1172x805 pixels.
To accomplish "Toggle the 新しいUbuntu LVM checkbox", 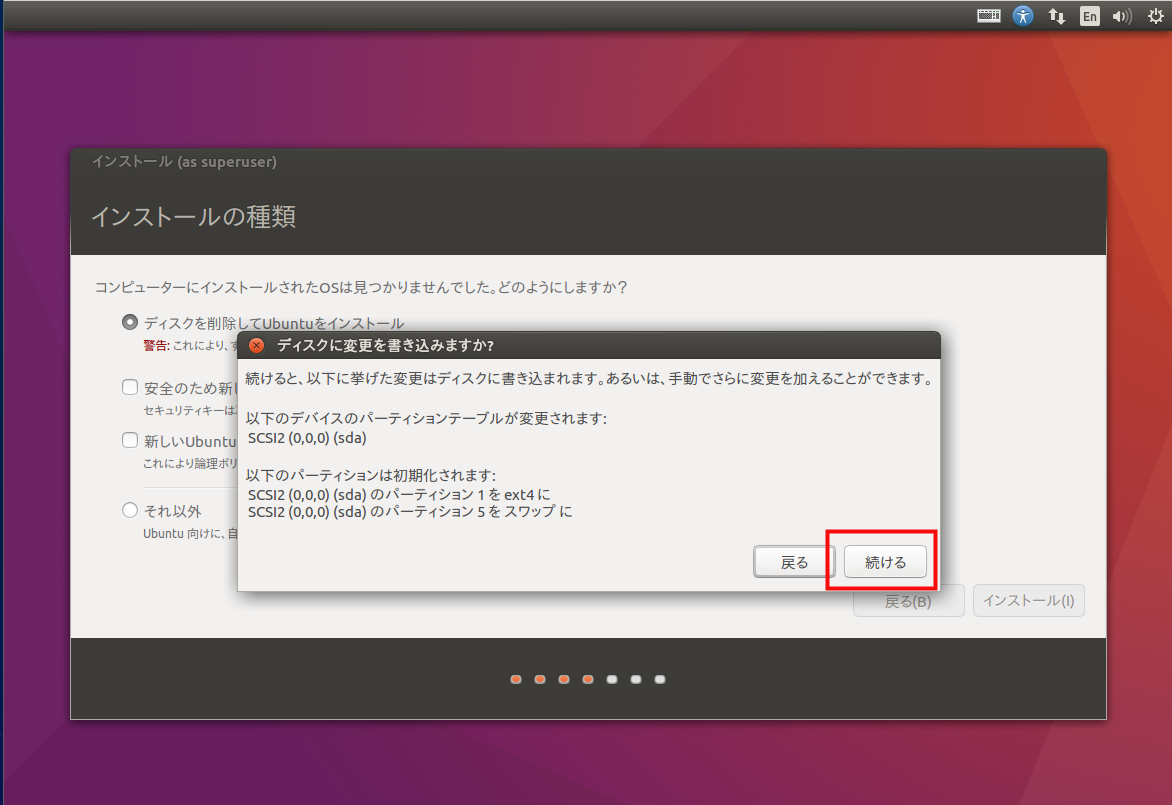I will pos(129,440).
